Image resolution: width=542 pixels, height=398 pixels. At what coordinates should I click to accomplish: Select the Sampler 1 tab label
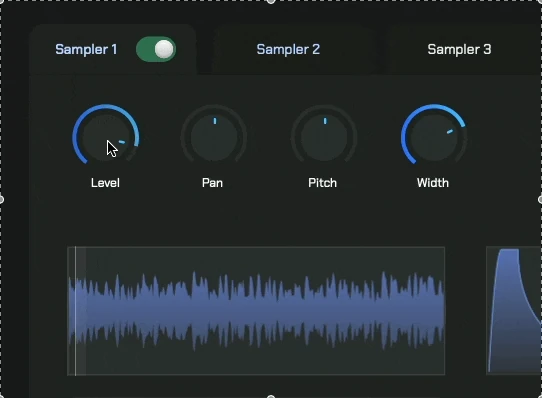[86, 49]
